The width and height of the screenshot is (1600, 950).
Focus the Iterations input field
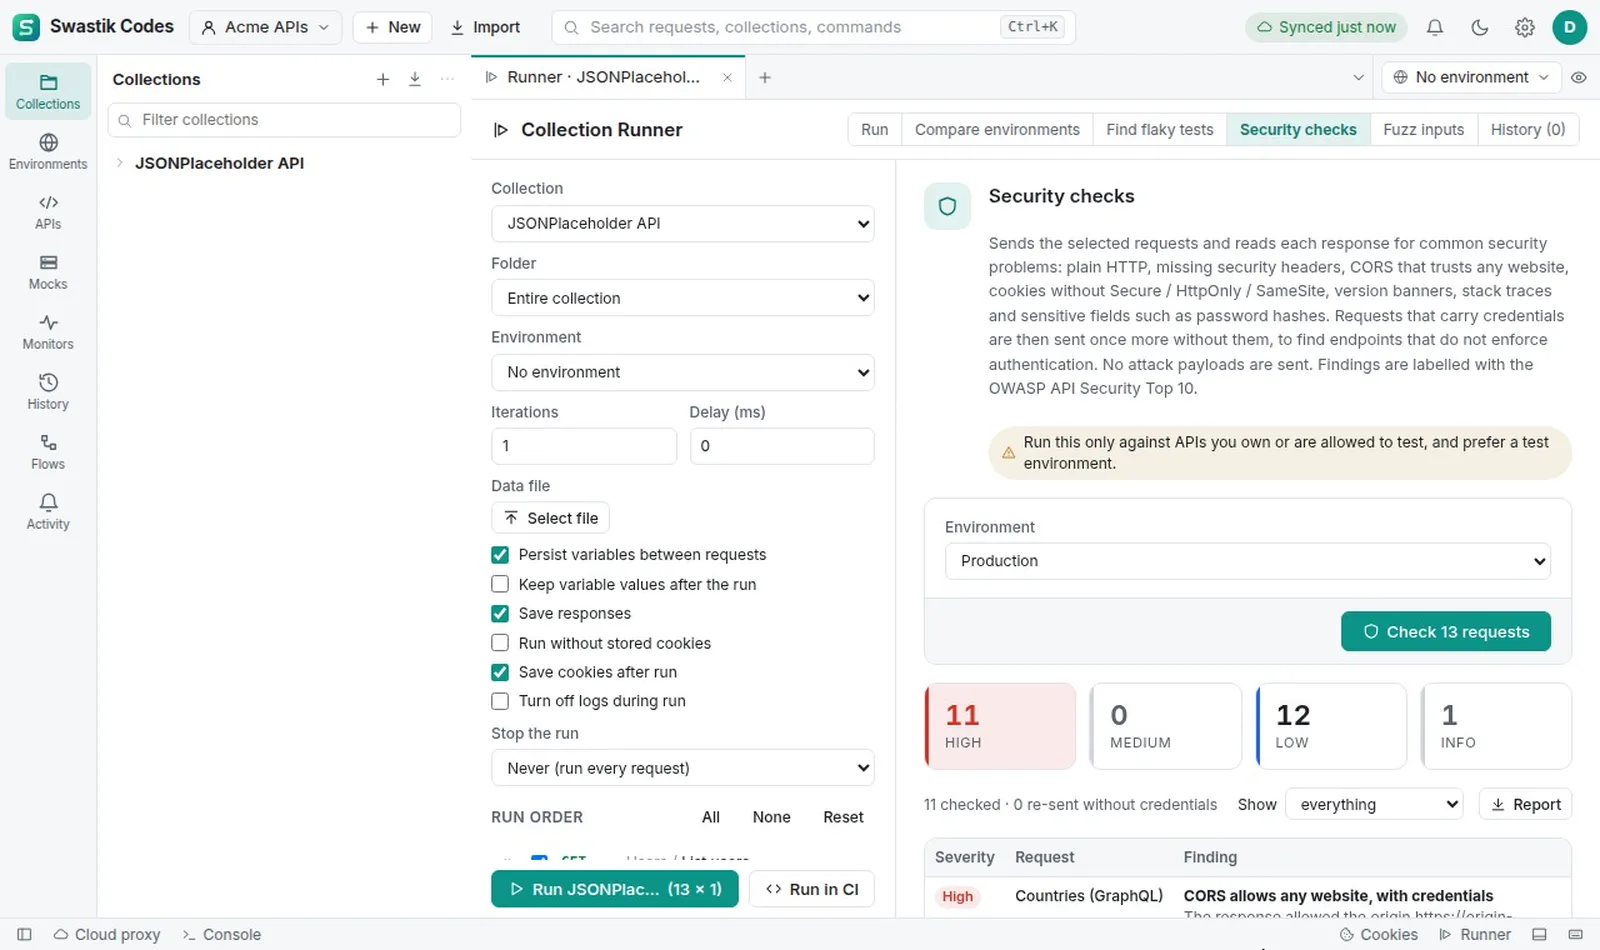pos(584,446)
